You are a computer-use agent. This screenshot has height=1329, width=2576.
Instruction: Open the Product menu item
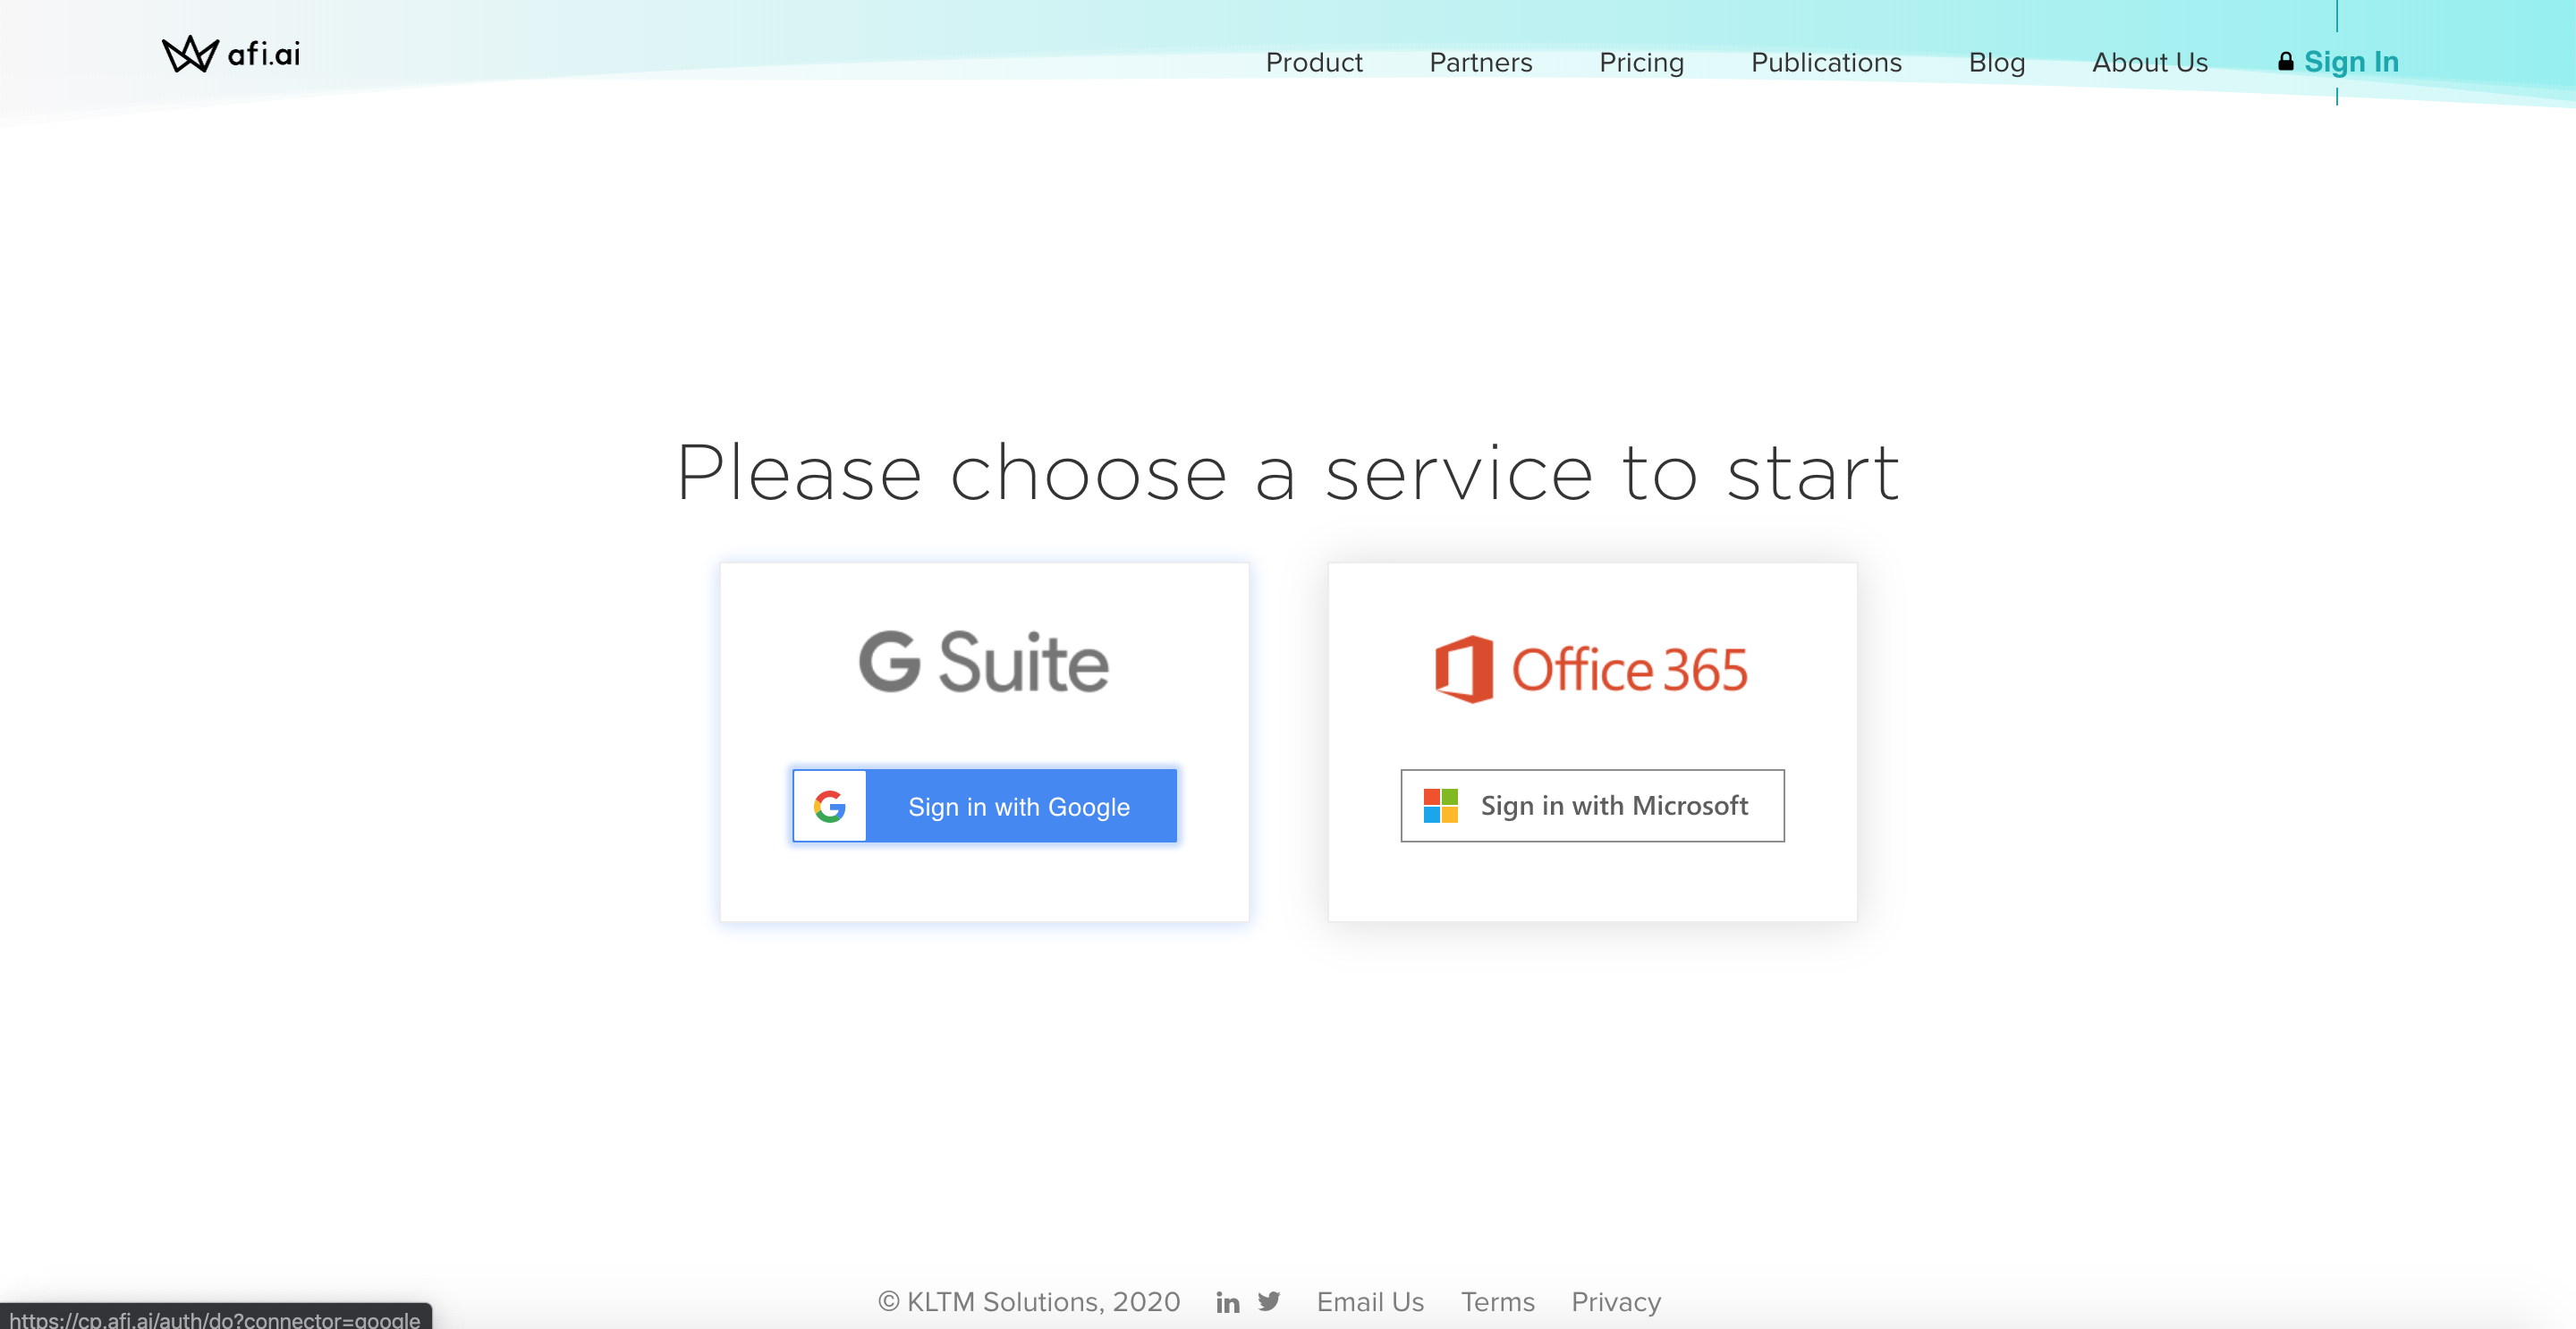pyautogui.click(x=1314, y=62)
